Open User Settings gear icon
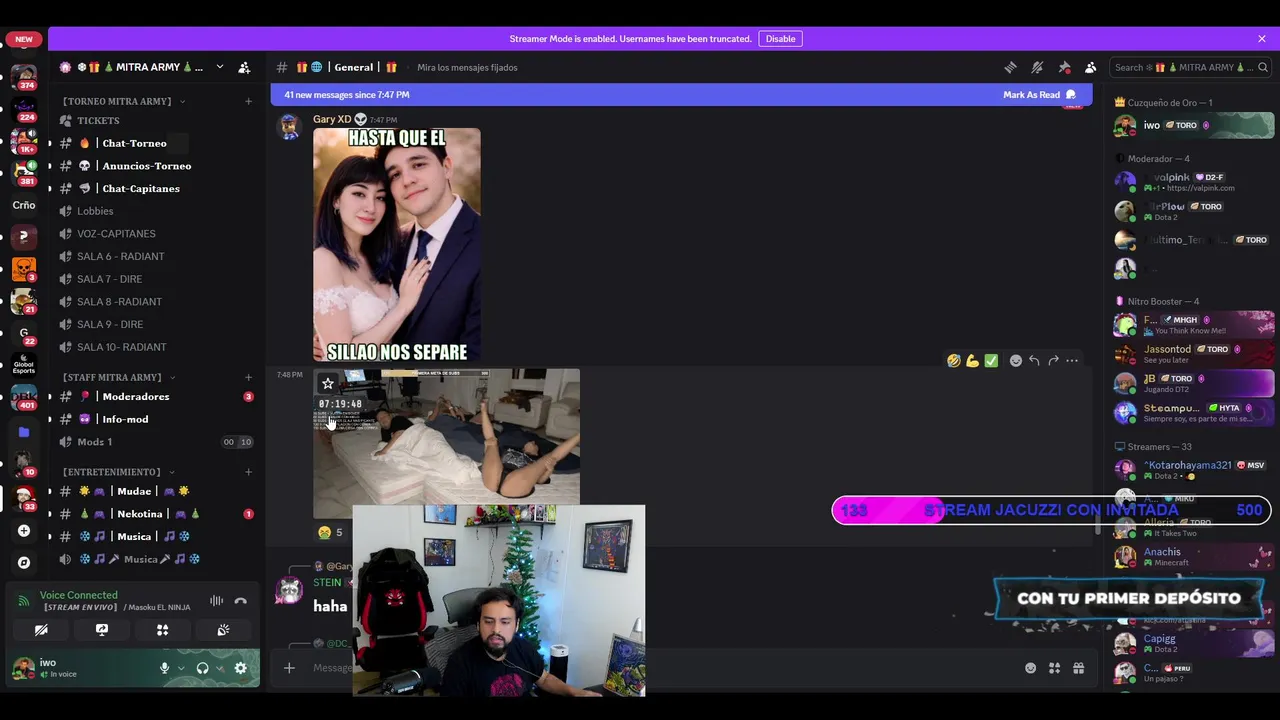The height and width of the screenshot is (720, 1280). [x=240, y=668]
